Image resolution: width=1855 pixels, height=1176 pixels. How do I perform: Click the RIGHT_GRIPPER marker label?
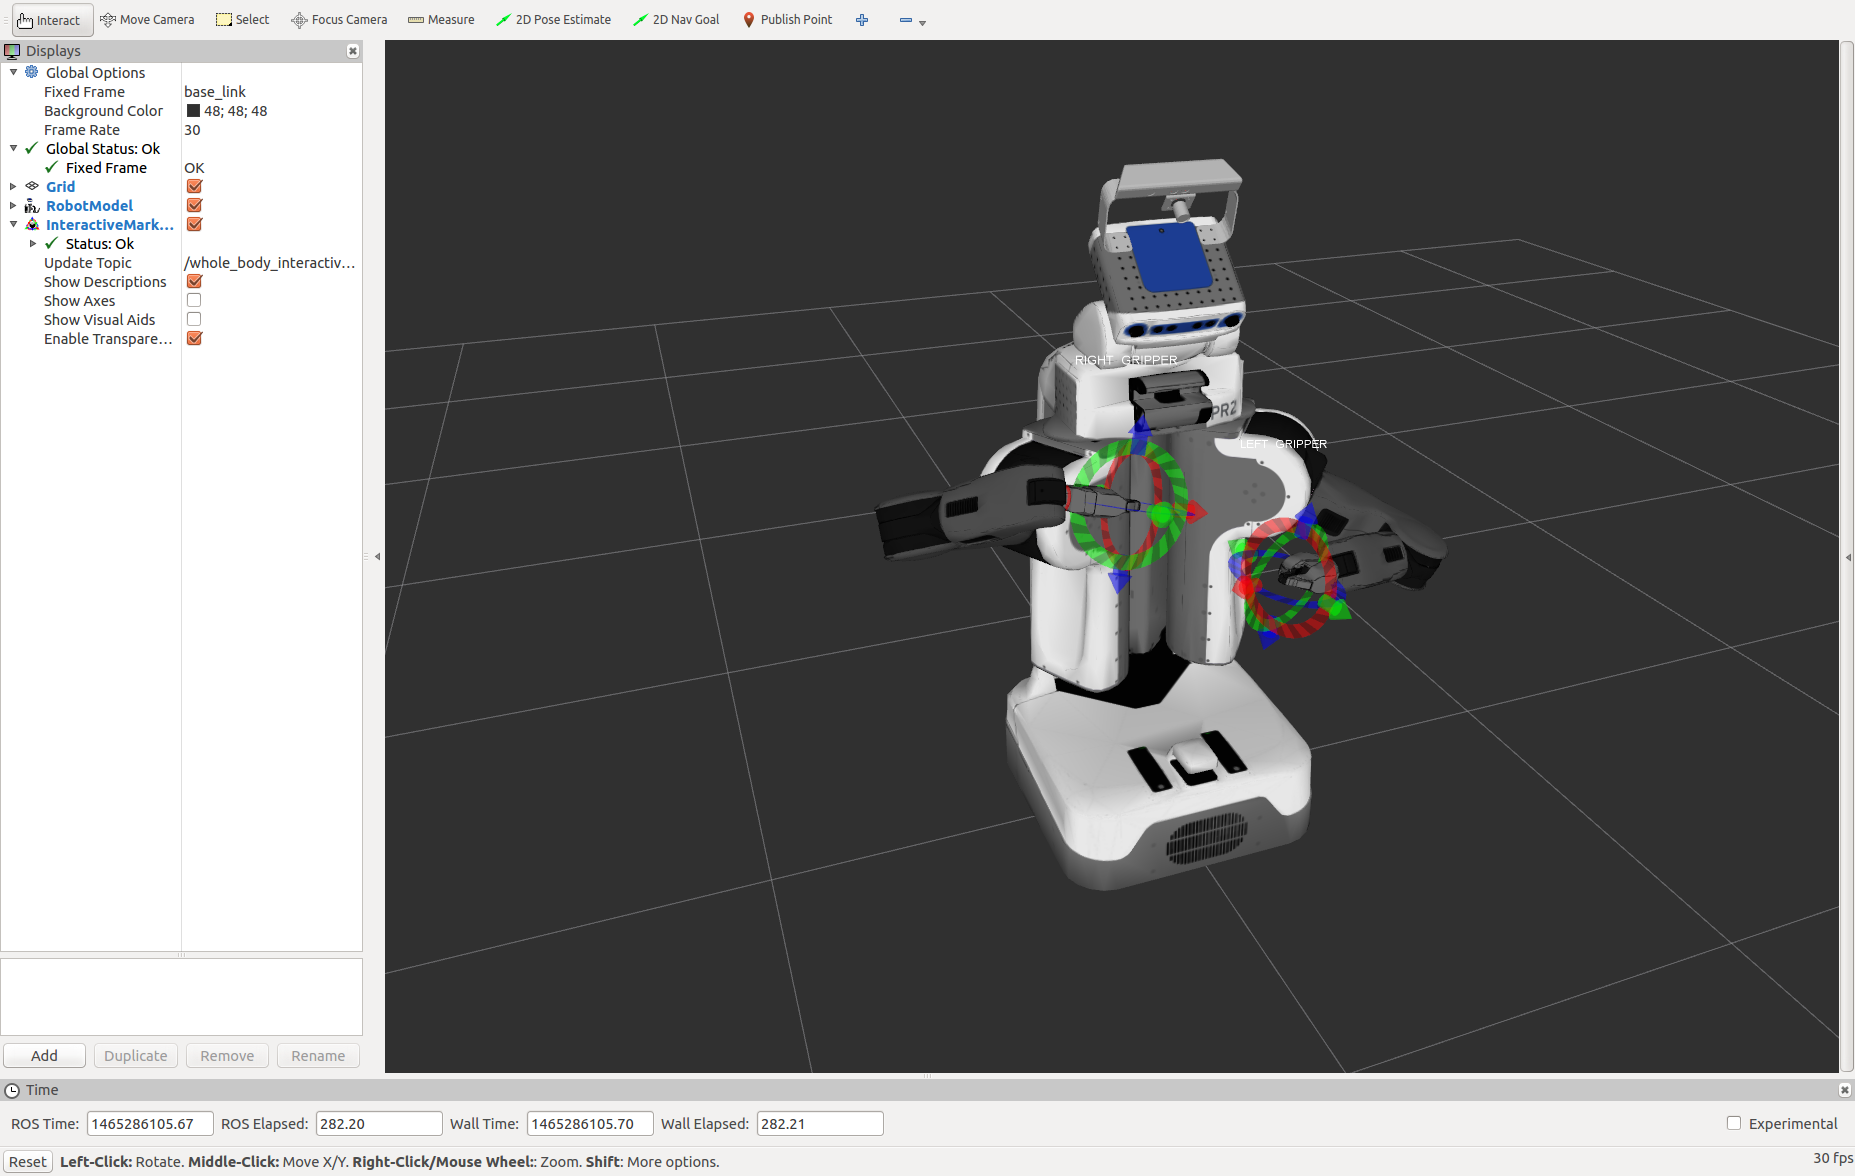[x=1126, y=360]
